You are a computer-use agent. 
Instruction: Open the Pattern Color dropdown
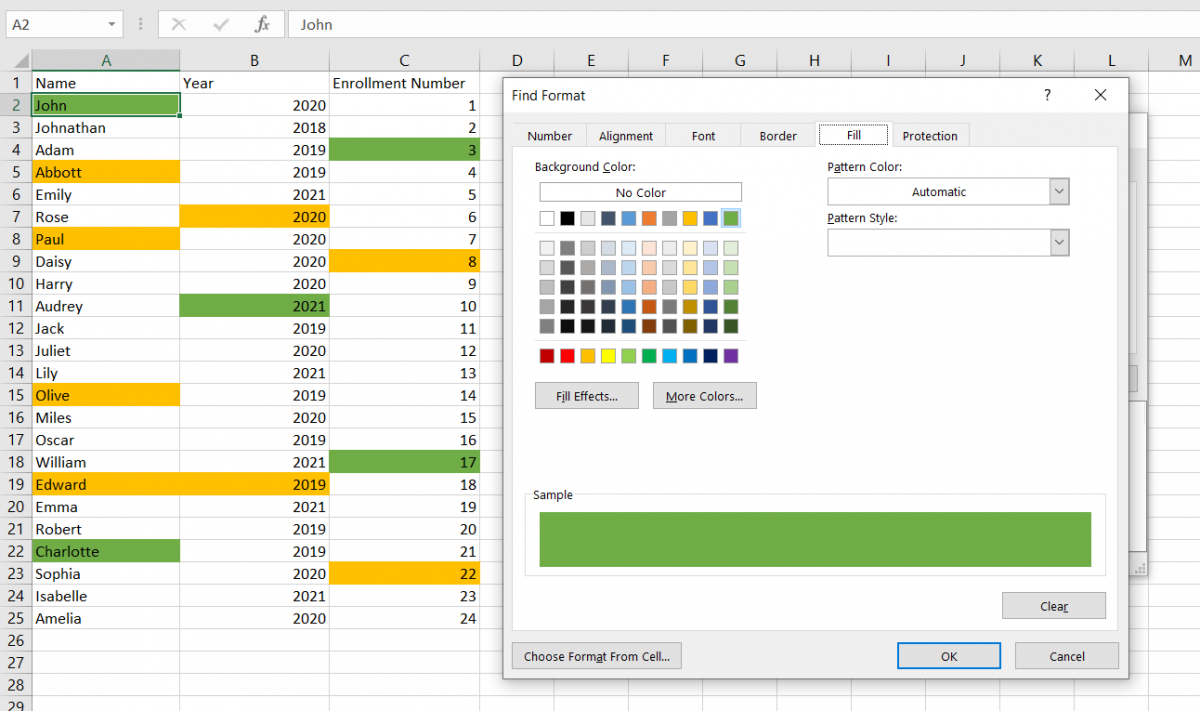click(x=1059, y=192)
